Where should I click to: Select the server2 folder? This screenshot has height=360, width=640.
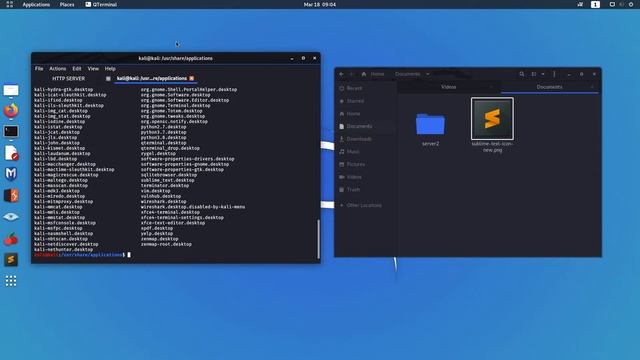(x=430, y=129)
